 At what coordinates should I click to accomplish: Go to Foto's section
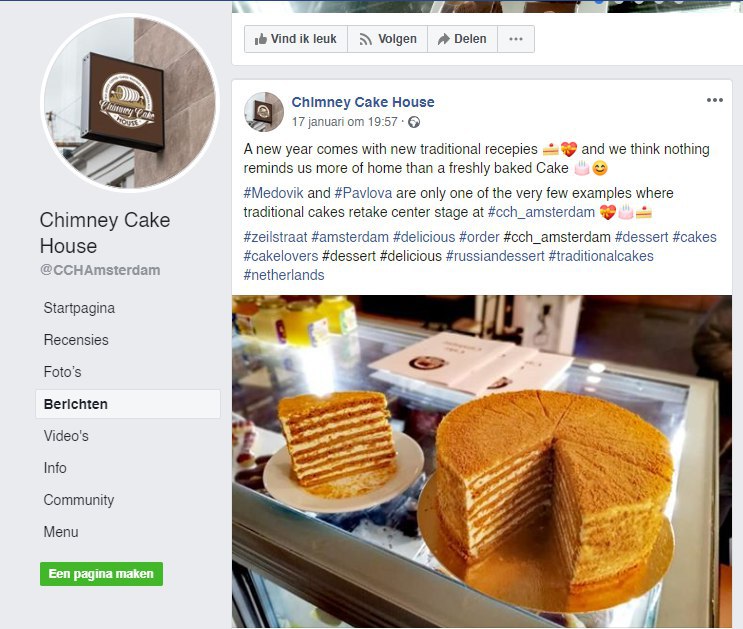pos(62,372)
